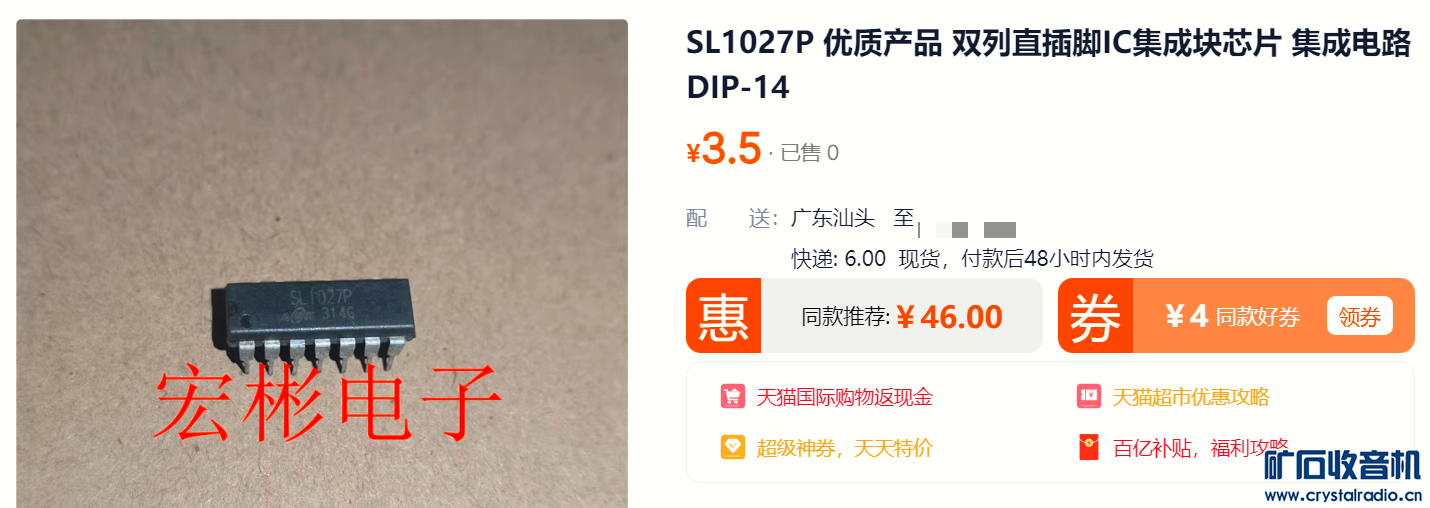Open the 超级神券，天天特价 link
The width and height of the screenshot is (1430, 508).
pyautogui.click(x=844, y=448)
